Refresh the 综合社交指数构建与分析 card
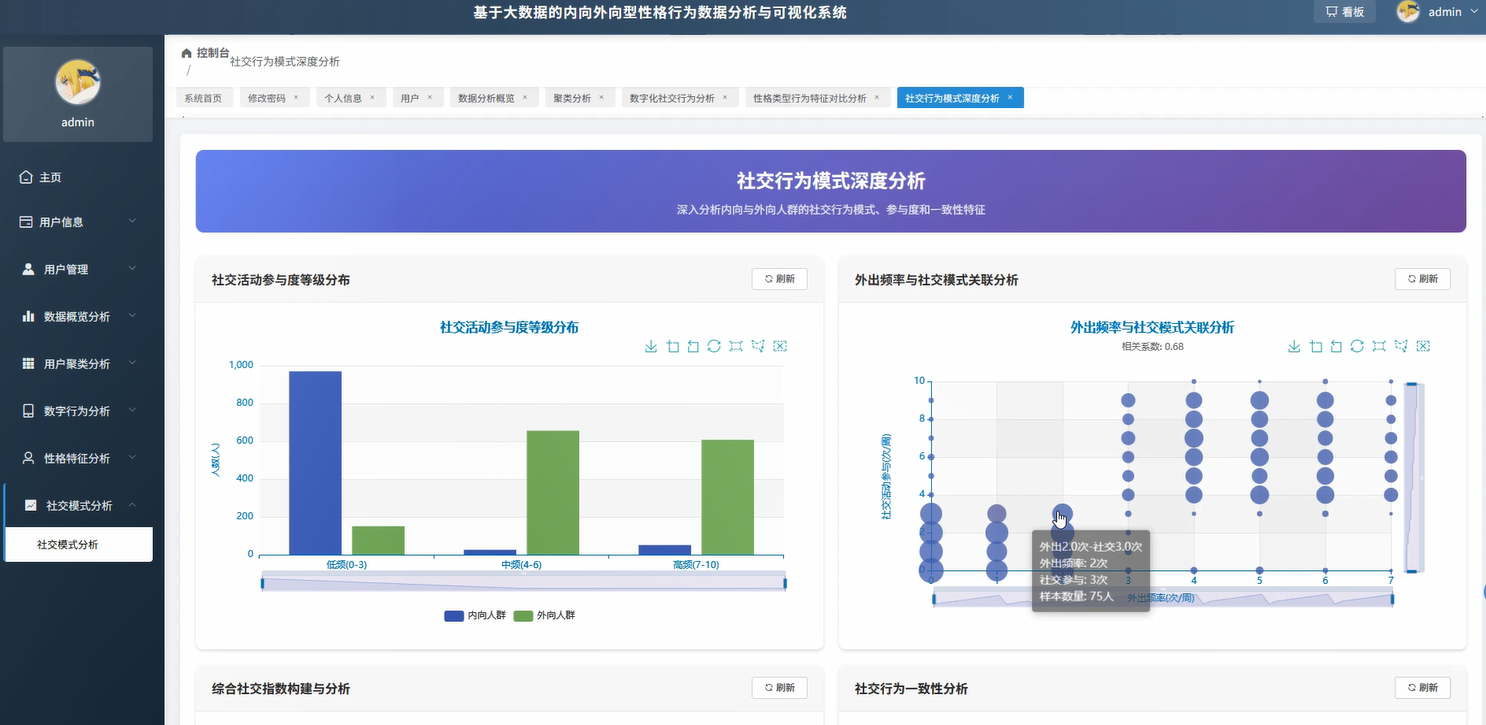1486x725 pixels. tap(779, 688)
